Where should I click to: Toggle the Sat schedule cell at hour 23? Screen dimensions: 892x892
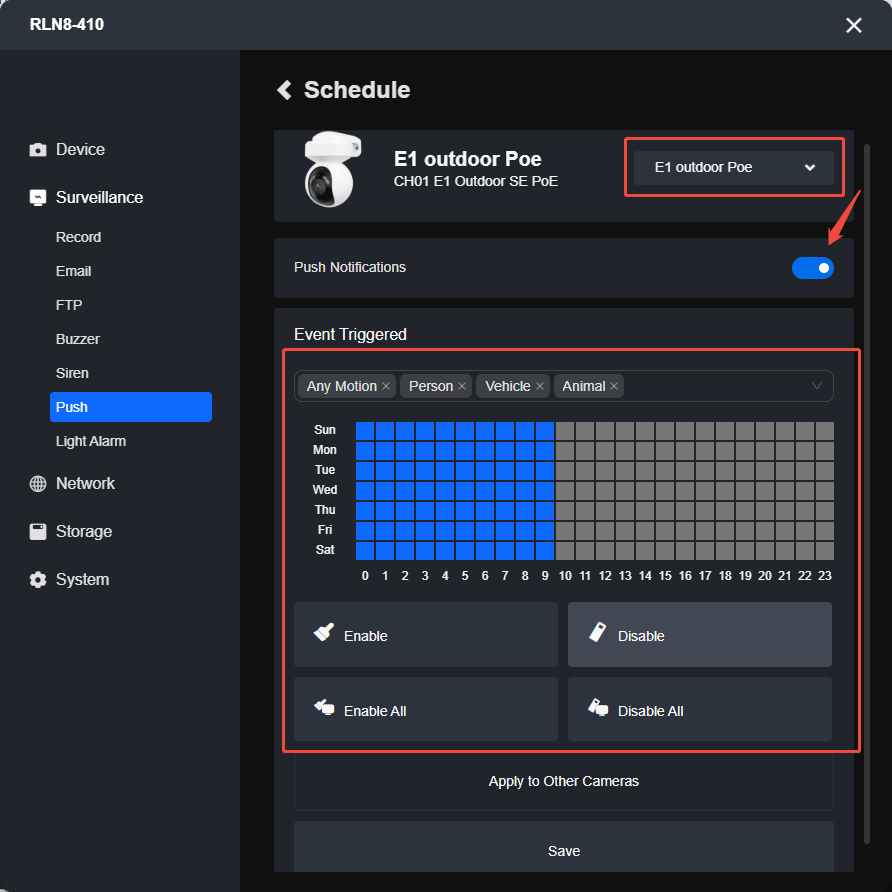(825, 551)
